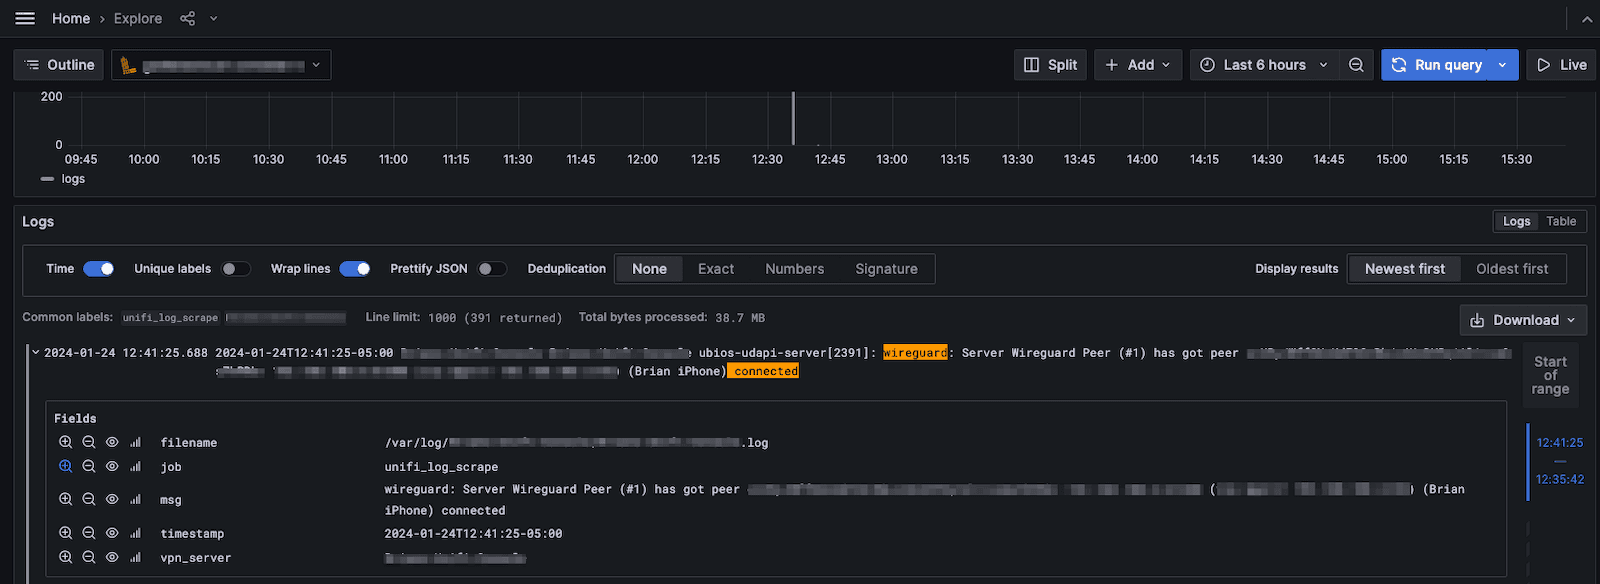Show ad-hoc statistics for job field
The height and width of the screenshot is (584, 1600).
pyautogui.click(x=135, y=466)
